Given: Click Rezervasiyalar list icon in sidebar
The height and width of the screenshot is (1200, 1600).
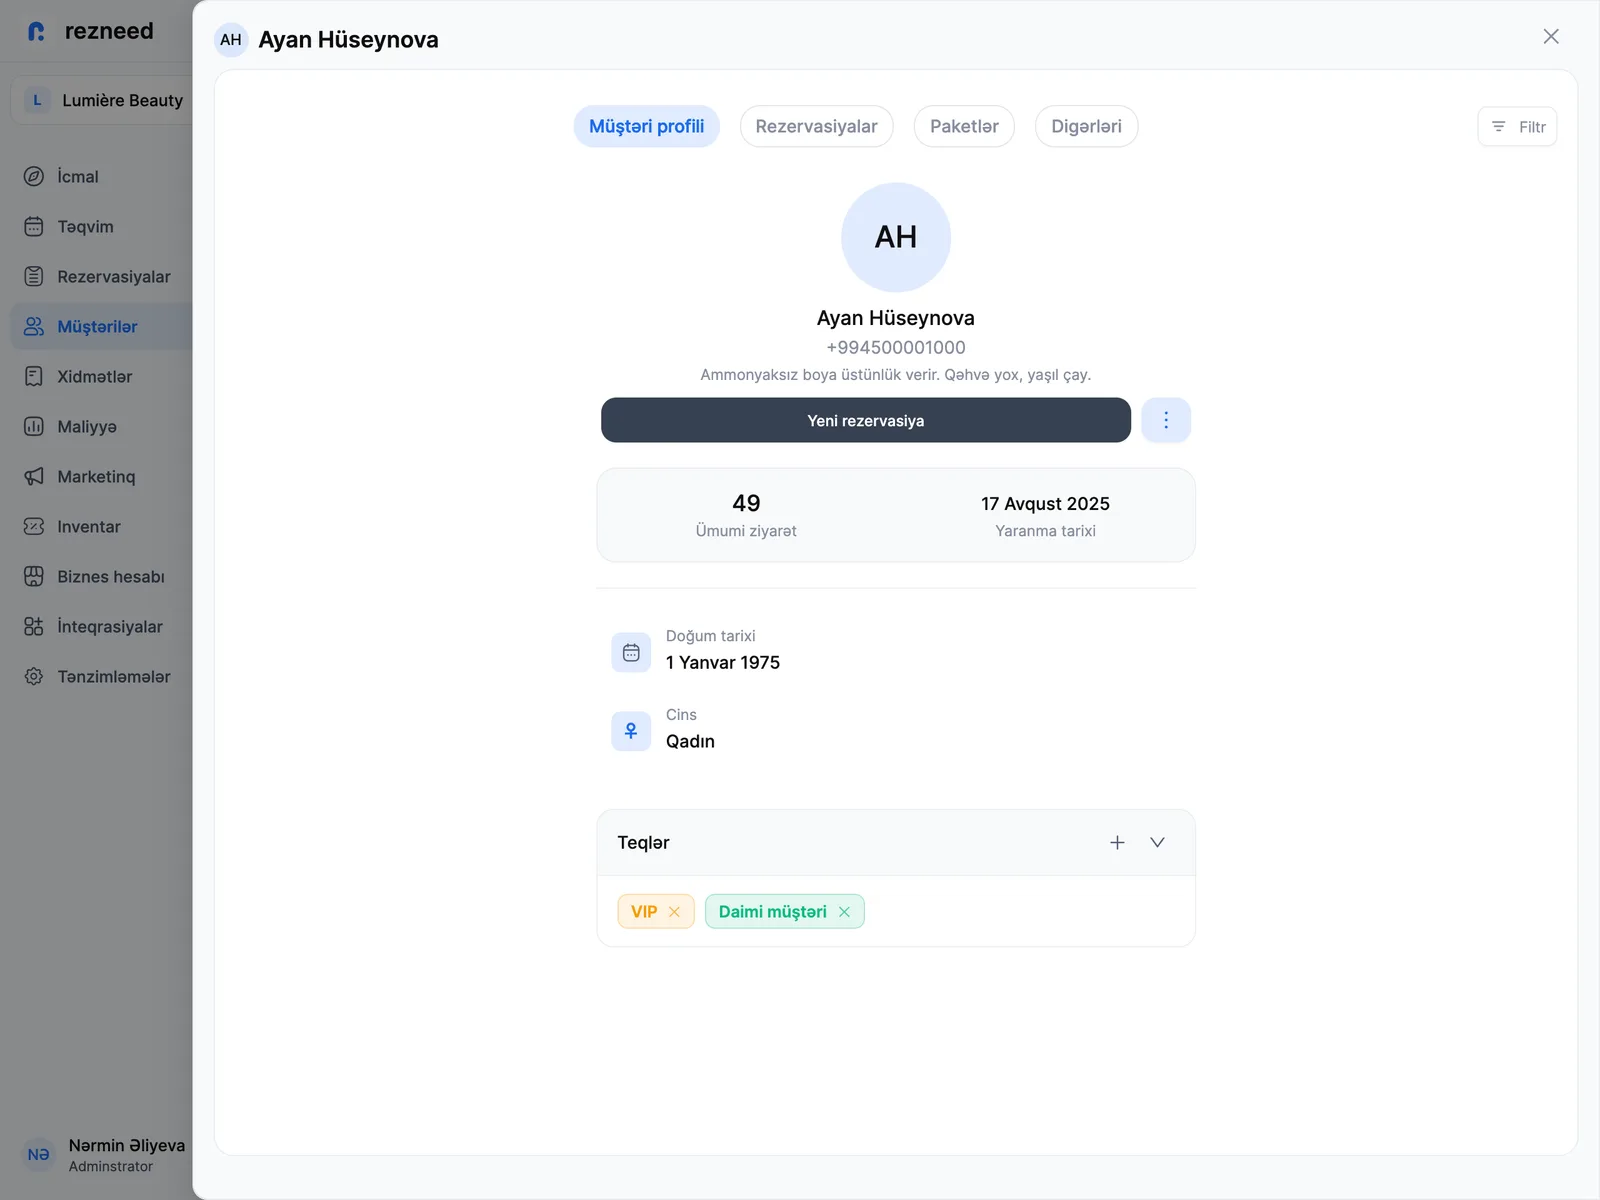Looking at the screenshot, I should coord(34,276).
